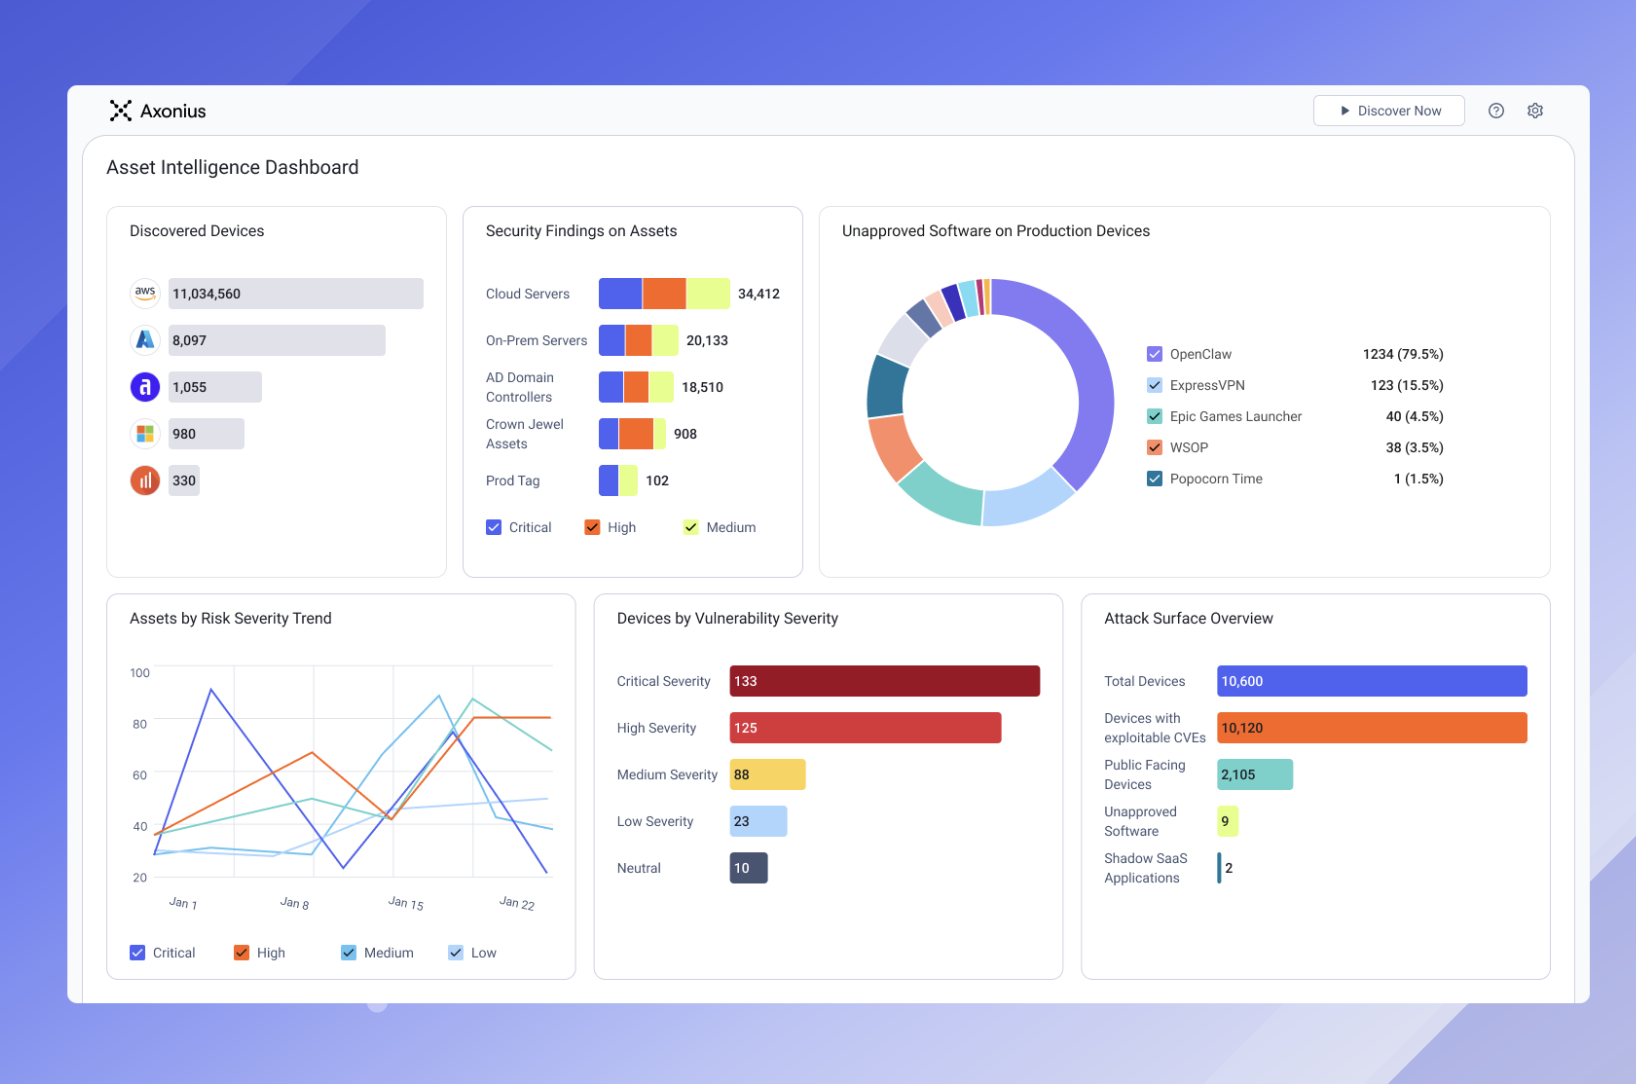The width and height of the screenshot is (1636, 1084).
Task: Open the help question mark icon
Action: [x=1496, y=111]
